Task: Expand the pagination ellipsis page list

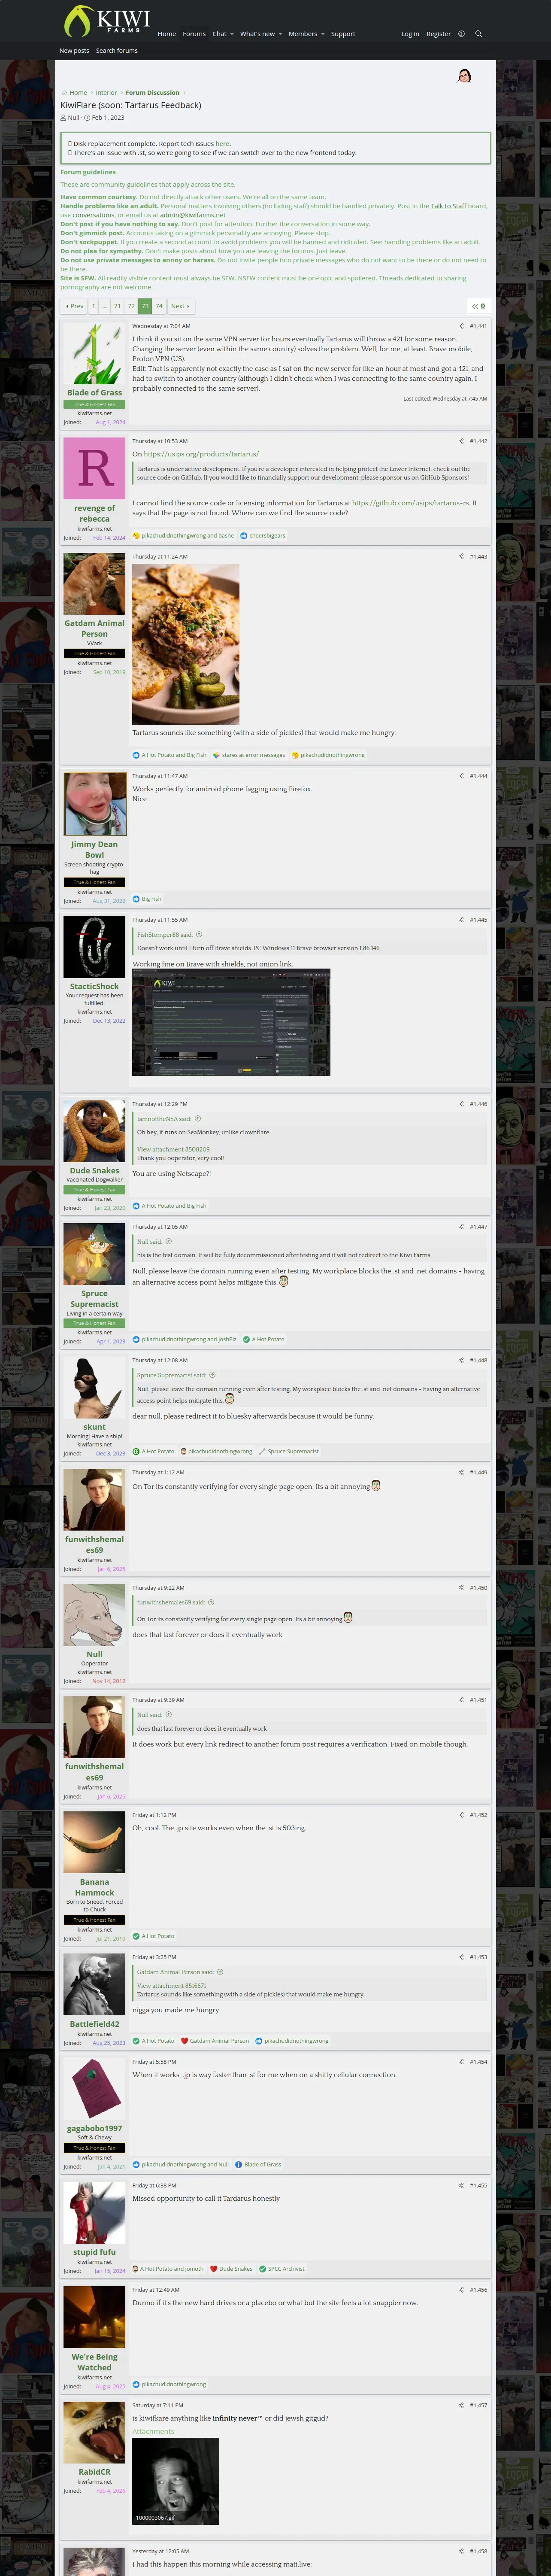Action: pyautogui.click(x=104, y=306)
